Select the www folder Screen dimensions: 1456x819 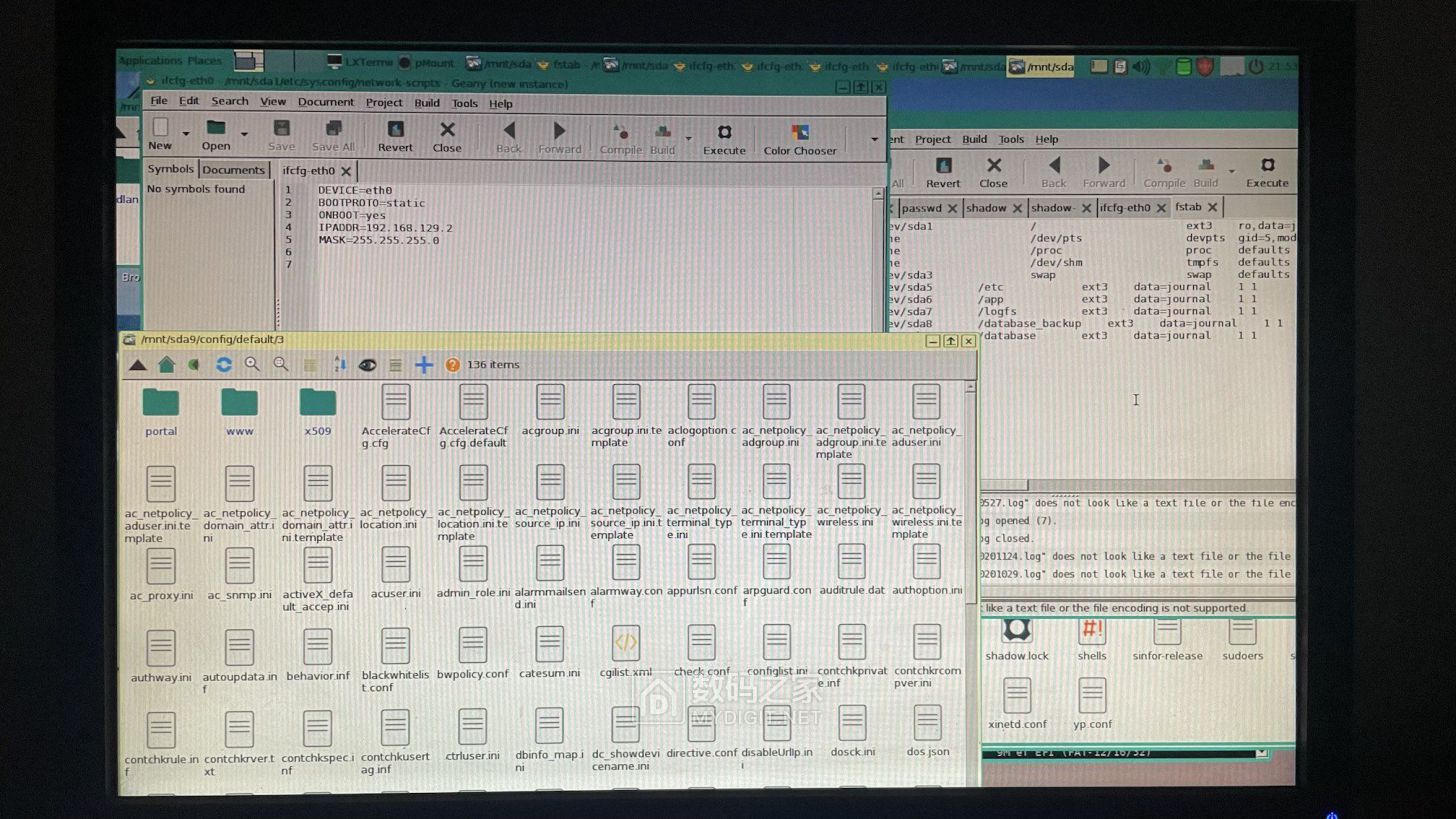[239, 411]
